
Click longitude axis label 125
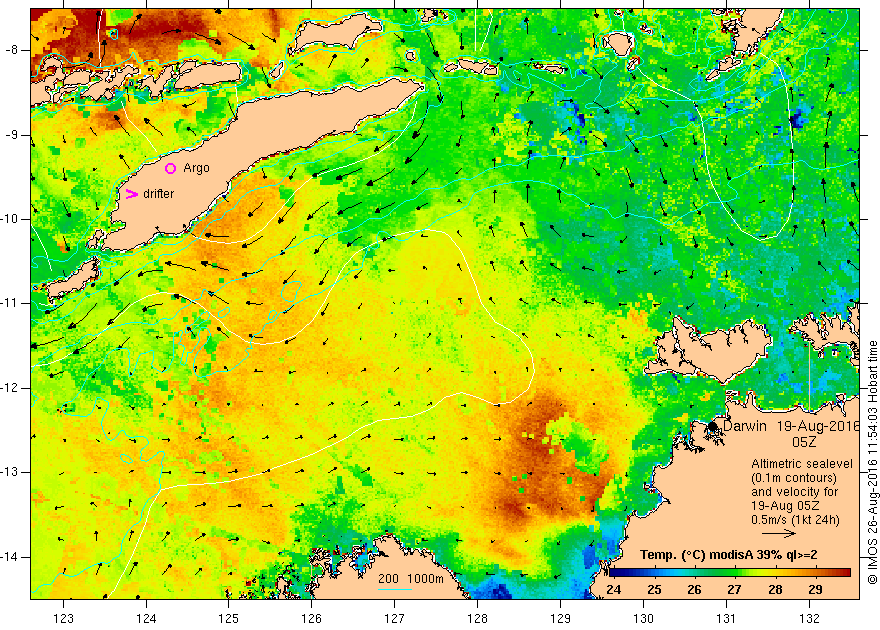coord(228,618)
